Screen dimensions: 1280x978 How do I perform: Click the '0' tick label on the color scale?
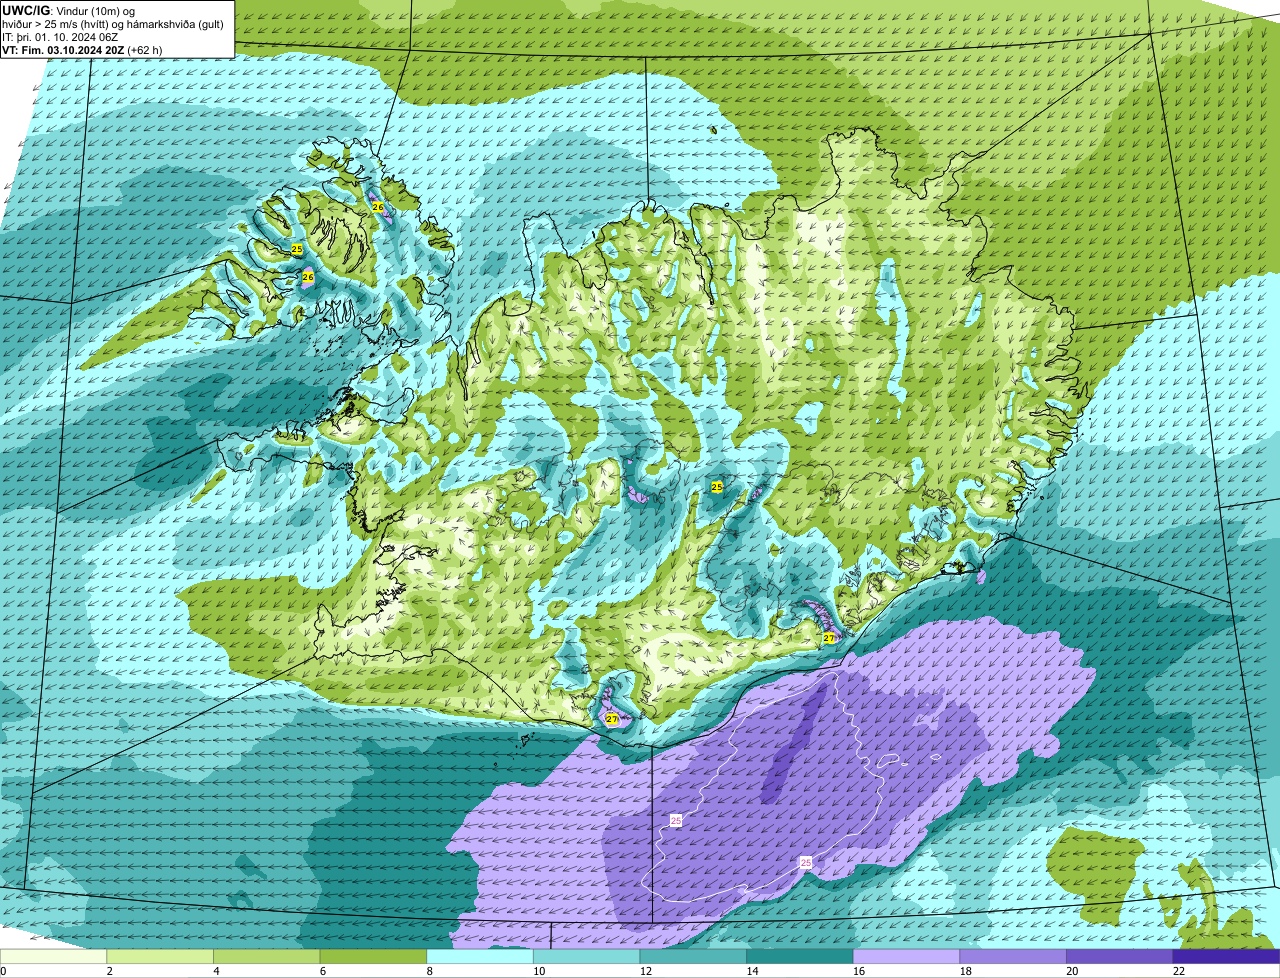tap(3, 971)
